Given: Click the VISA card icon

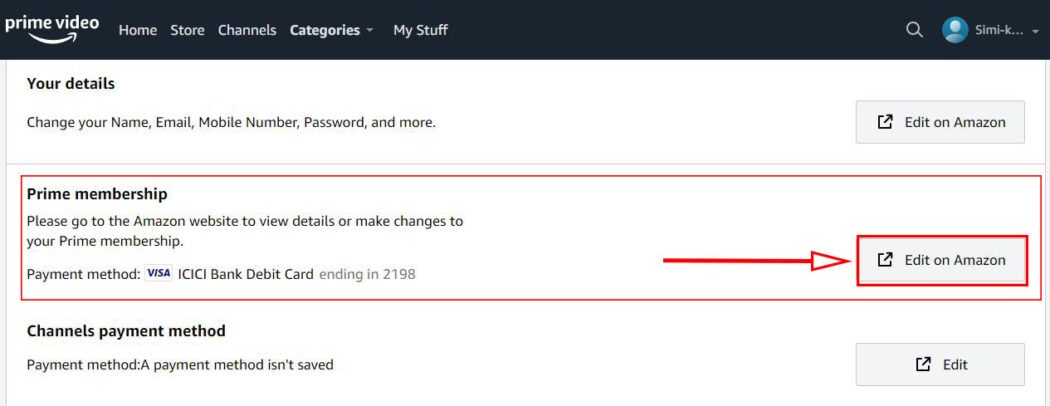Looking at the screenshot, I should pyautogui.click(x=158, y=273).
